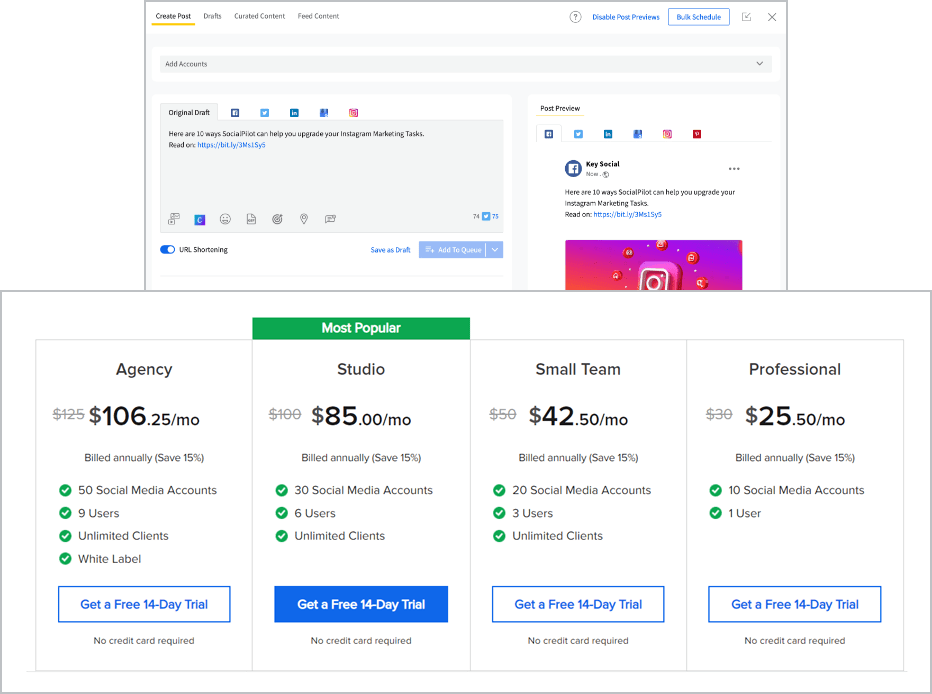Start the free trial for the Agency plan
Screen dimensions: 932x694
[144, 604]
